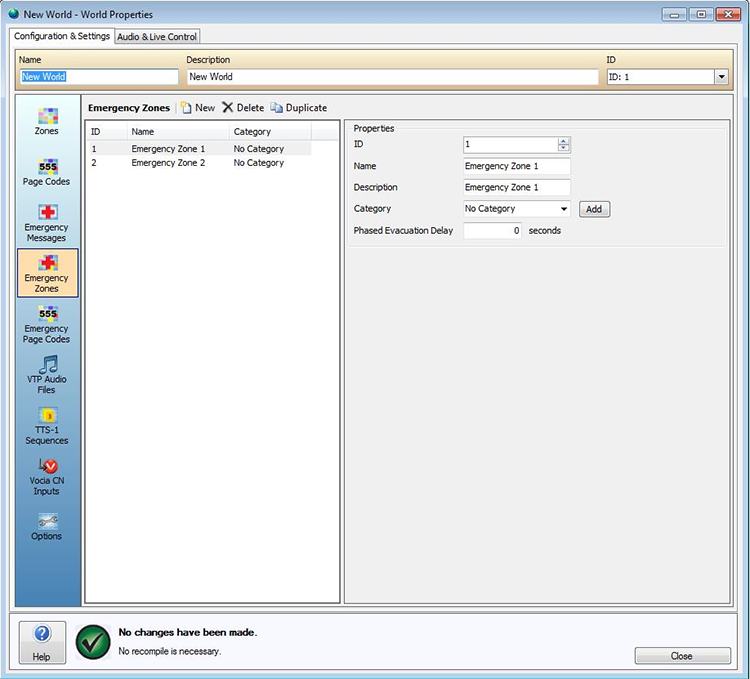Click the zone Name field in Properties
This screenshot has width=750, height=679.
point(517,166)
